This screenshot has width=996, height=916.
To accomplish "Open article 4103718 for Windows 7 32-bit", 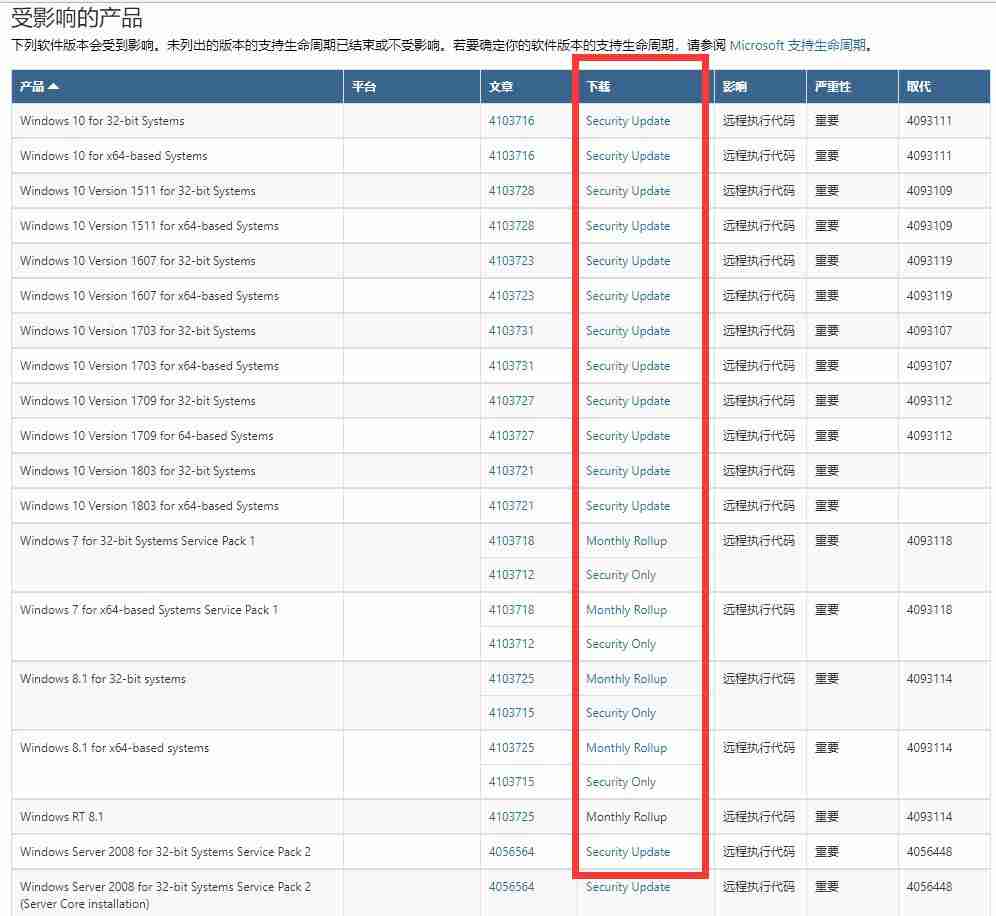I will 511,541.
